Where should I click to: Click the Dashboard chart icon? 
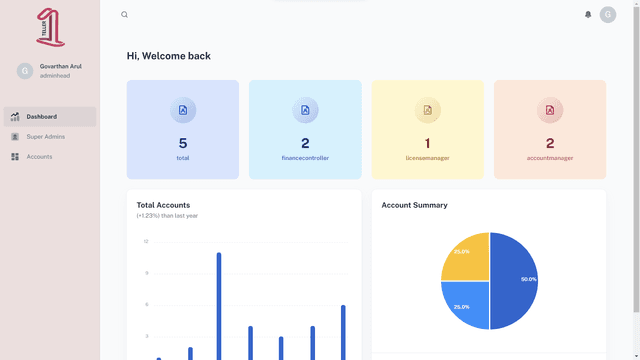15,117
